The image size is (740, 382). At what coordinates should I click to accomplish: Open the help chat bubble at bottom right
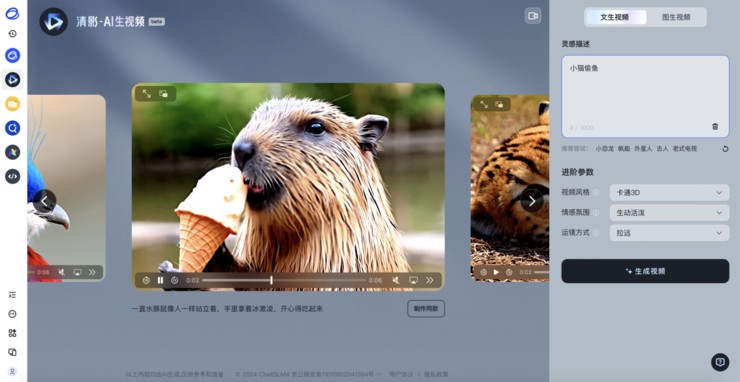coord(720,362)
